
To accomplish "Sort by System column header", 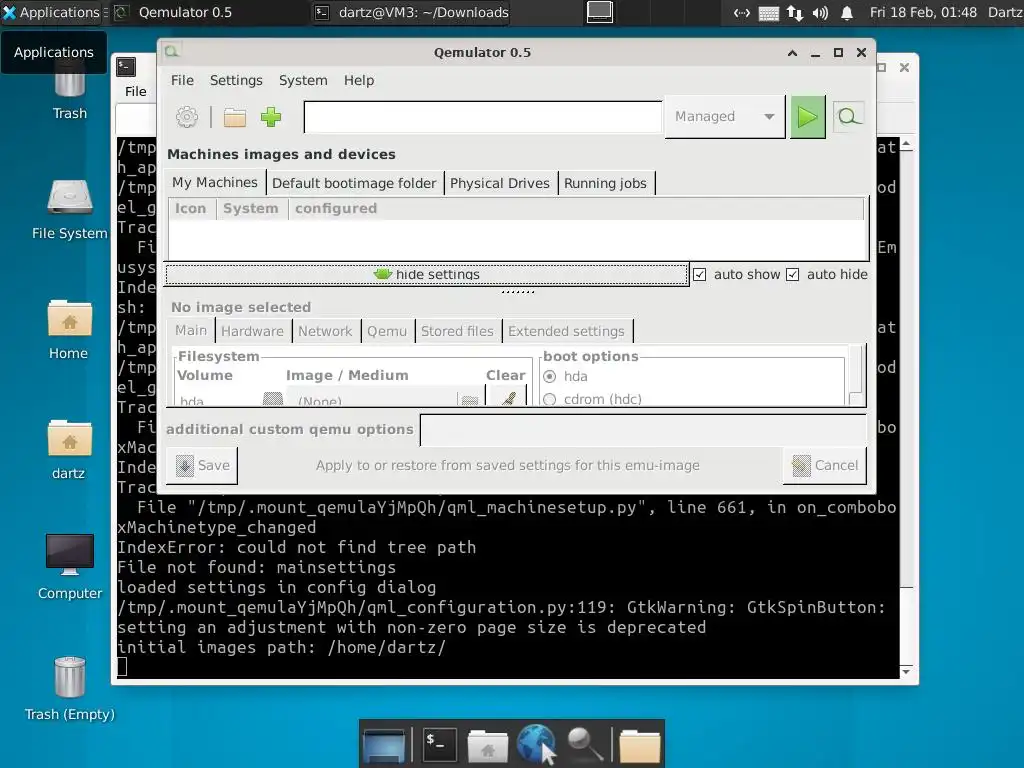I will pyautogui.click(x=251, y=208).
